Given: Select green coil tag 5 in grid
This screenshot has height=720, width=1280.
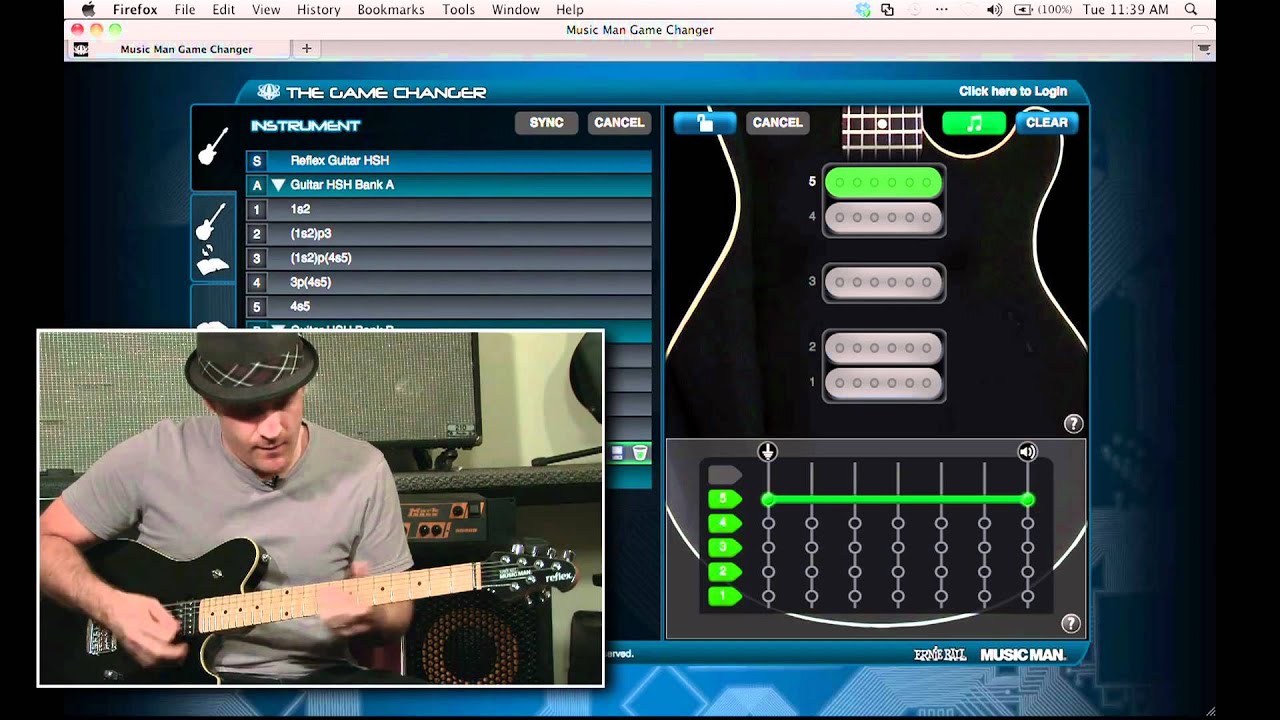Looking at the screenshot, I should pos(724,499).
